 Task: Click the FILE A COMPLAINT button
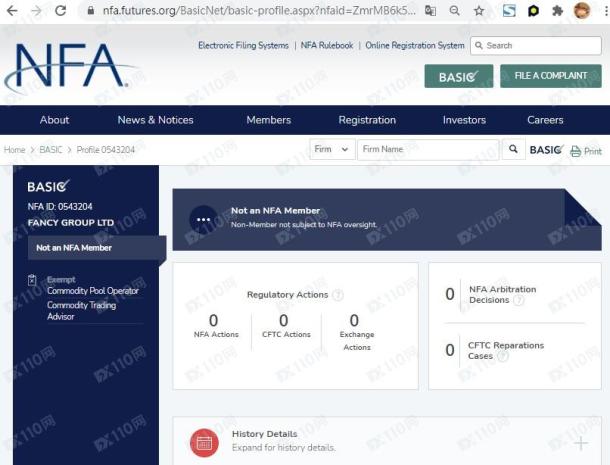tap(550, 76)
